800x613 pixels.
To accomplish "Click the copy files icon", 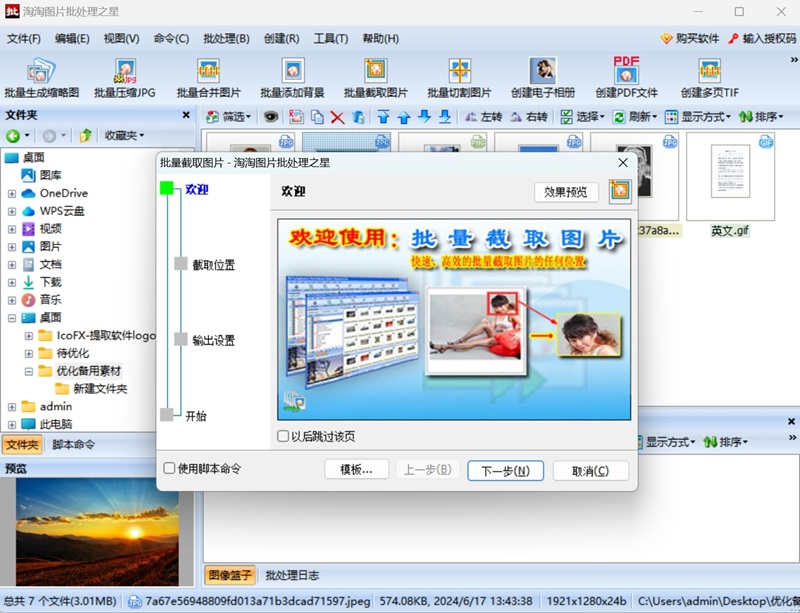I will 317,117.
